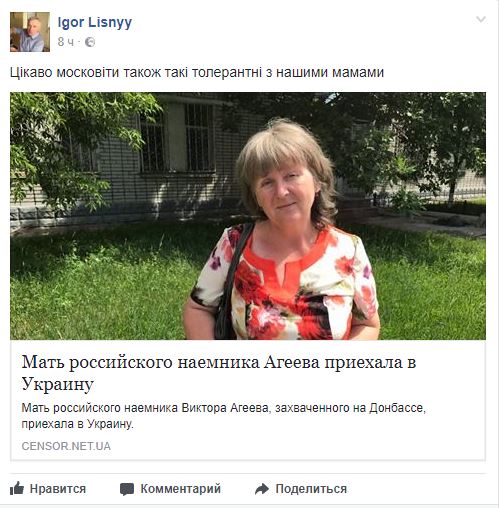This screenshot has height=508, width=499.
Task: Open the article headline about Агеева
Action: click(x=219, y=373)
